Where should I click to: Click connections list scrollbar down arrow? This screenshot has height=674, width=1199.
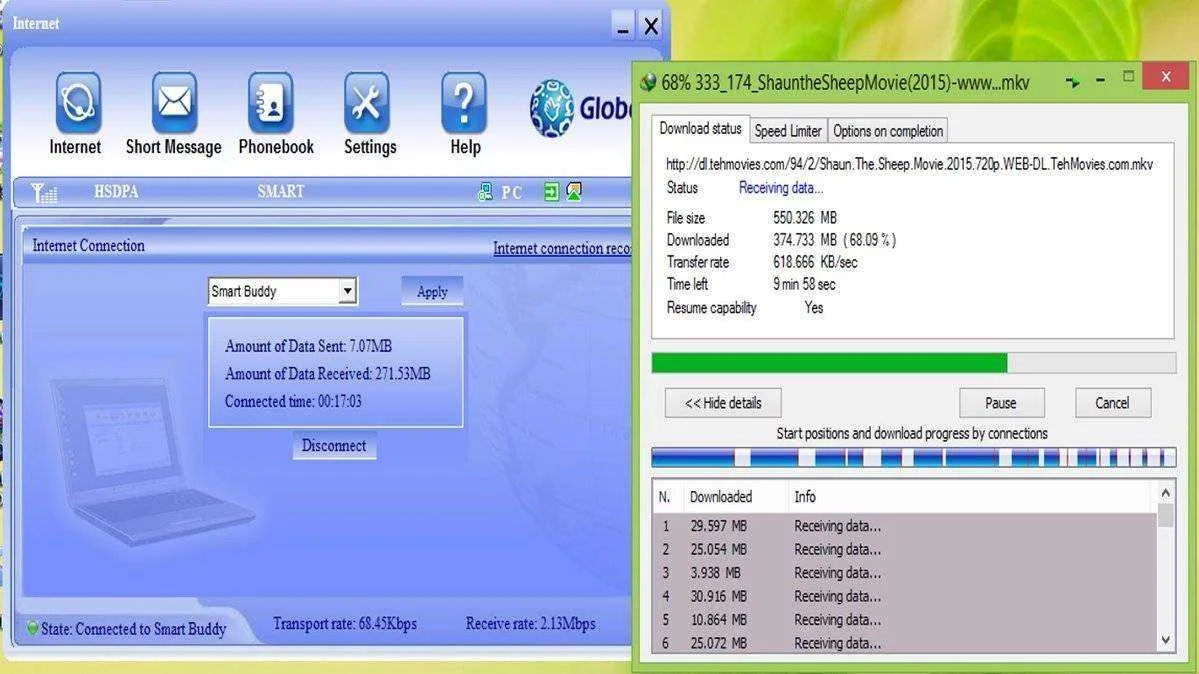pyautogui.click(x=1165, y=640)
